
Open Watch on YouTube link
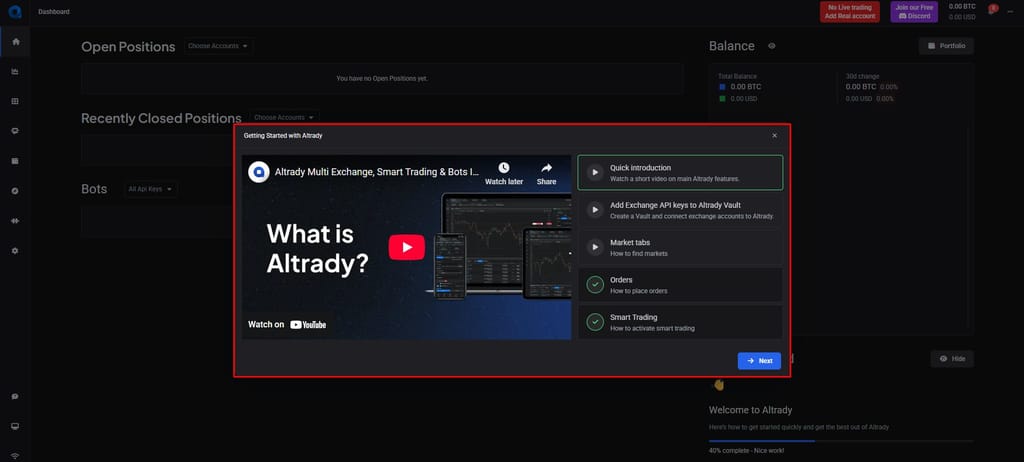pos(287,324)
